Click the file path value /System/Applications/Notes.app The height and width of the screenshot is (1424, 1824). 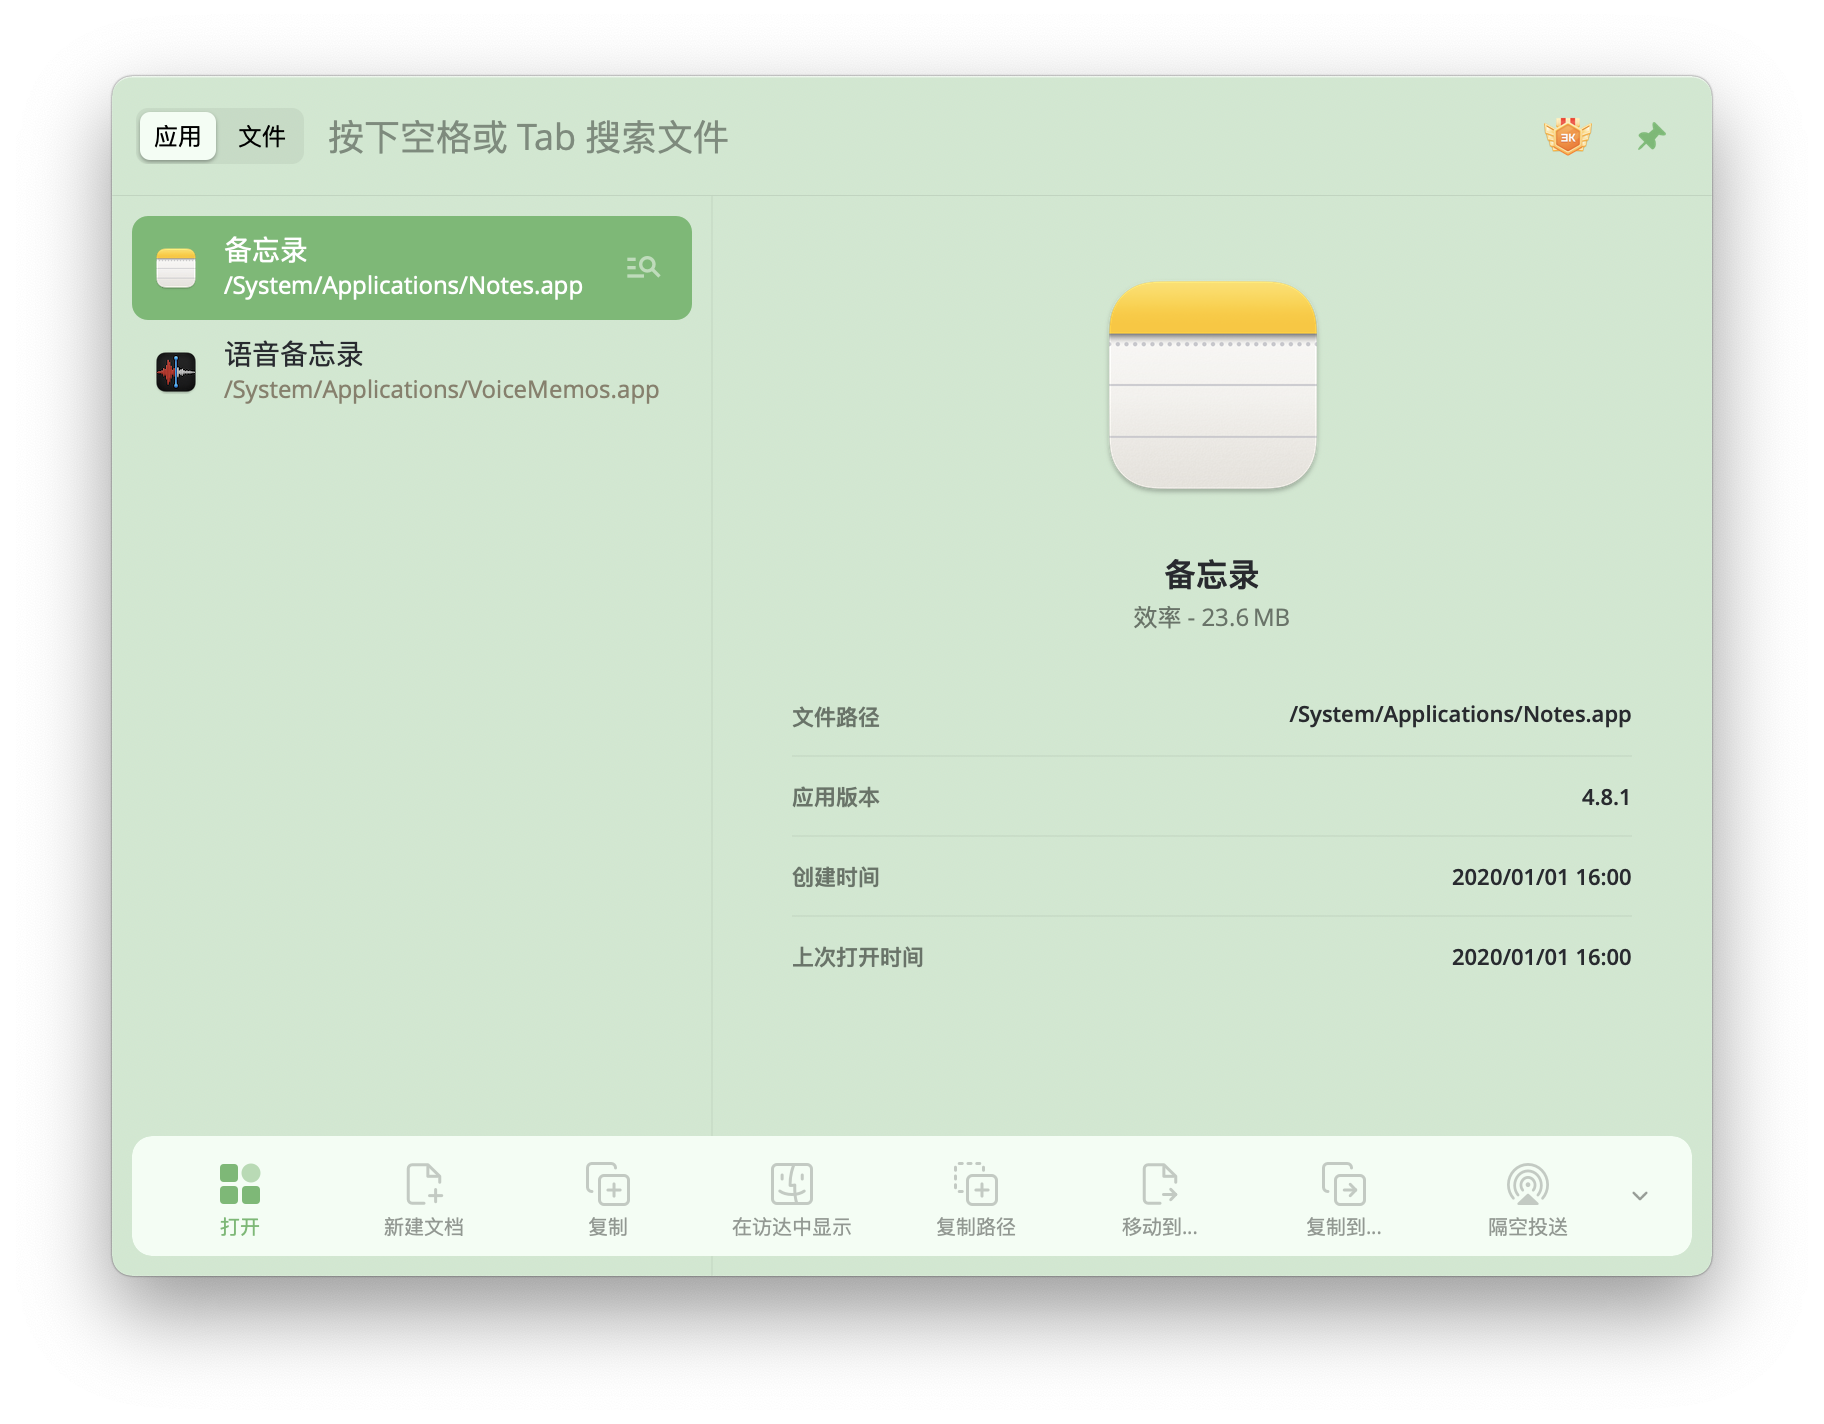coord(1460,715)
